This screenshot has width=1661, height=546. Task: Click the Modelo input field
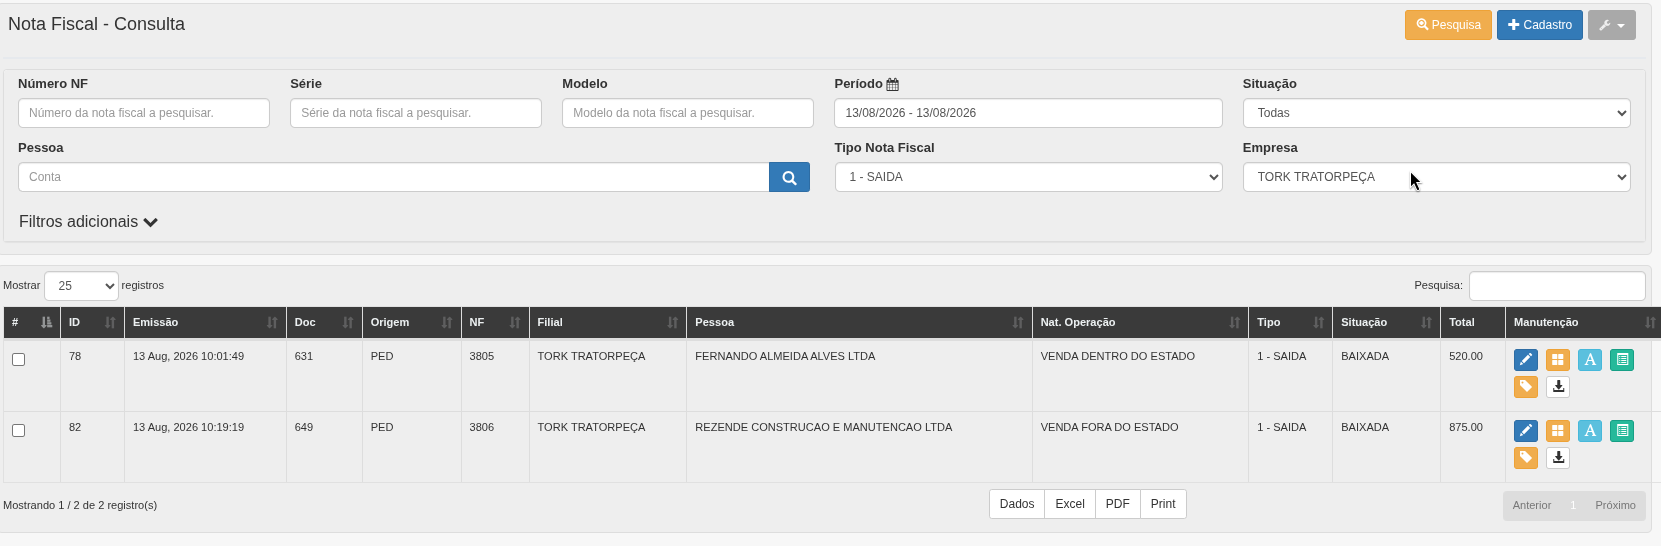pos(688,113)
